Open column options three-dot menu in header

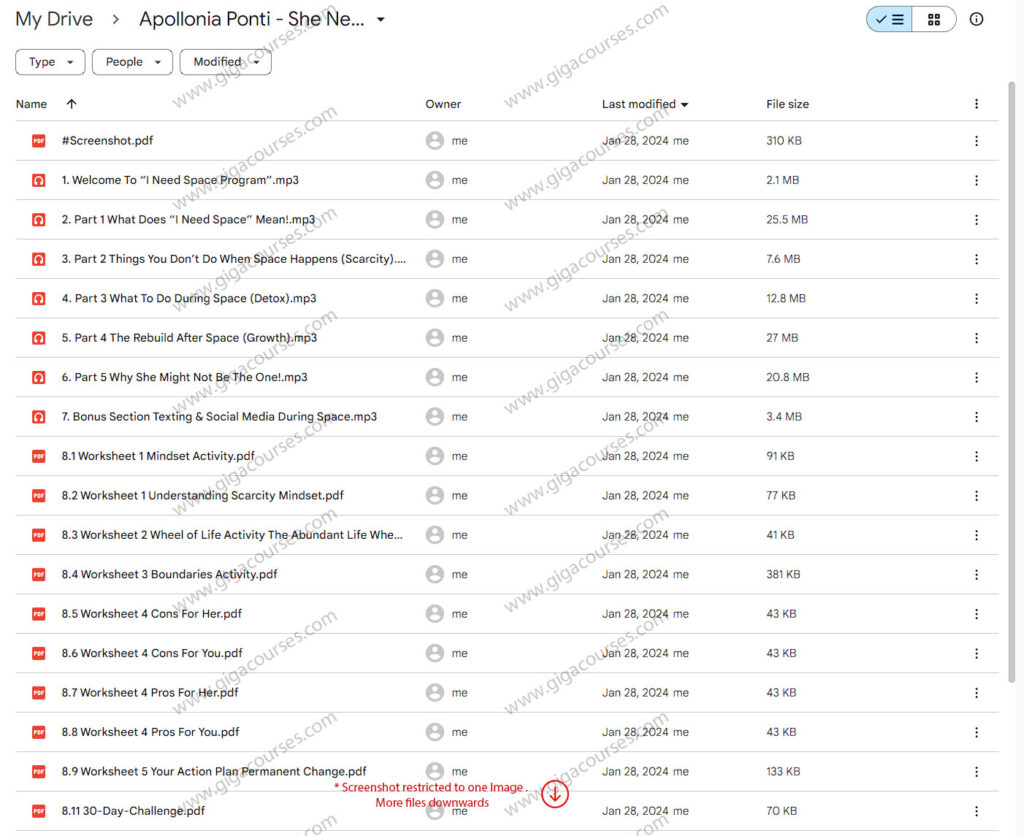pos(976,104)
